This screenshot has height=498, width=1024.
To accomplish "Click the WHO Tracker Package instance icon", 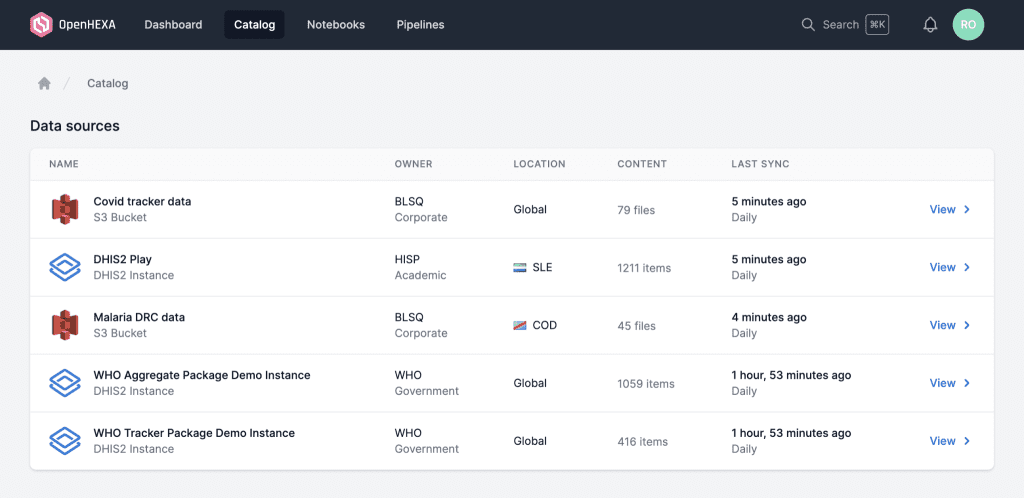I will 65,441.
